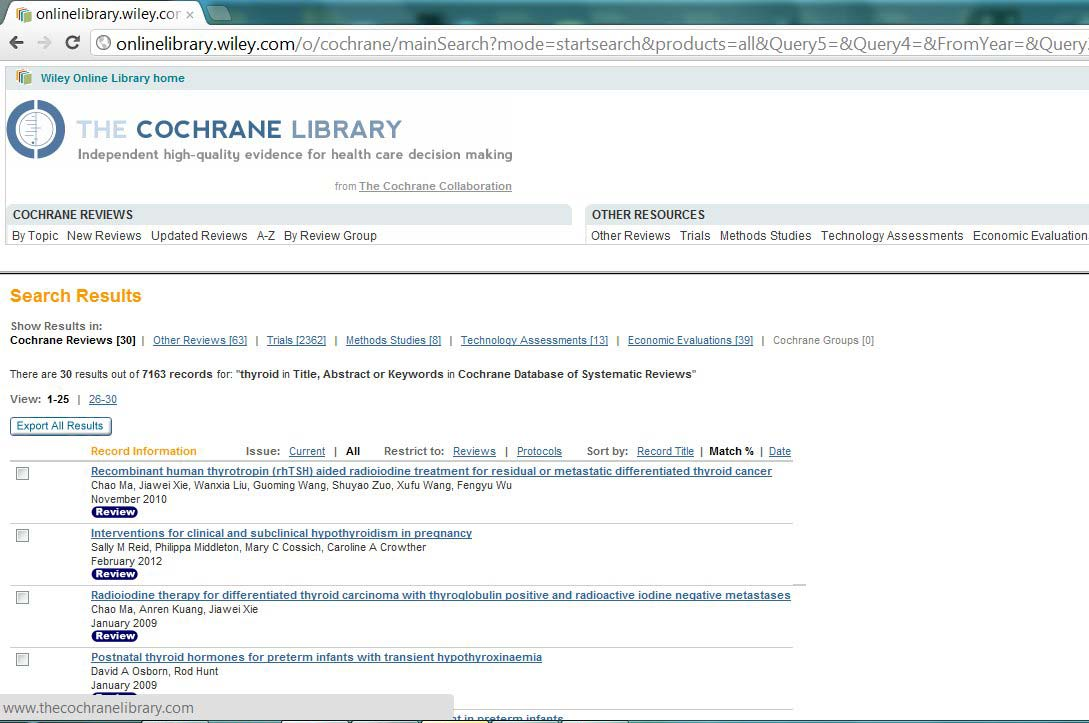
Task: Show Methods Studies [8] results
Action: 394,340
